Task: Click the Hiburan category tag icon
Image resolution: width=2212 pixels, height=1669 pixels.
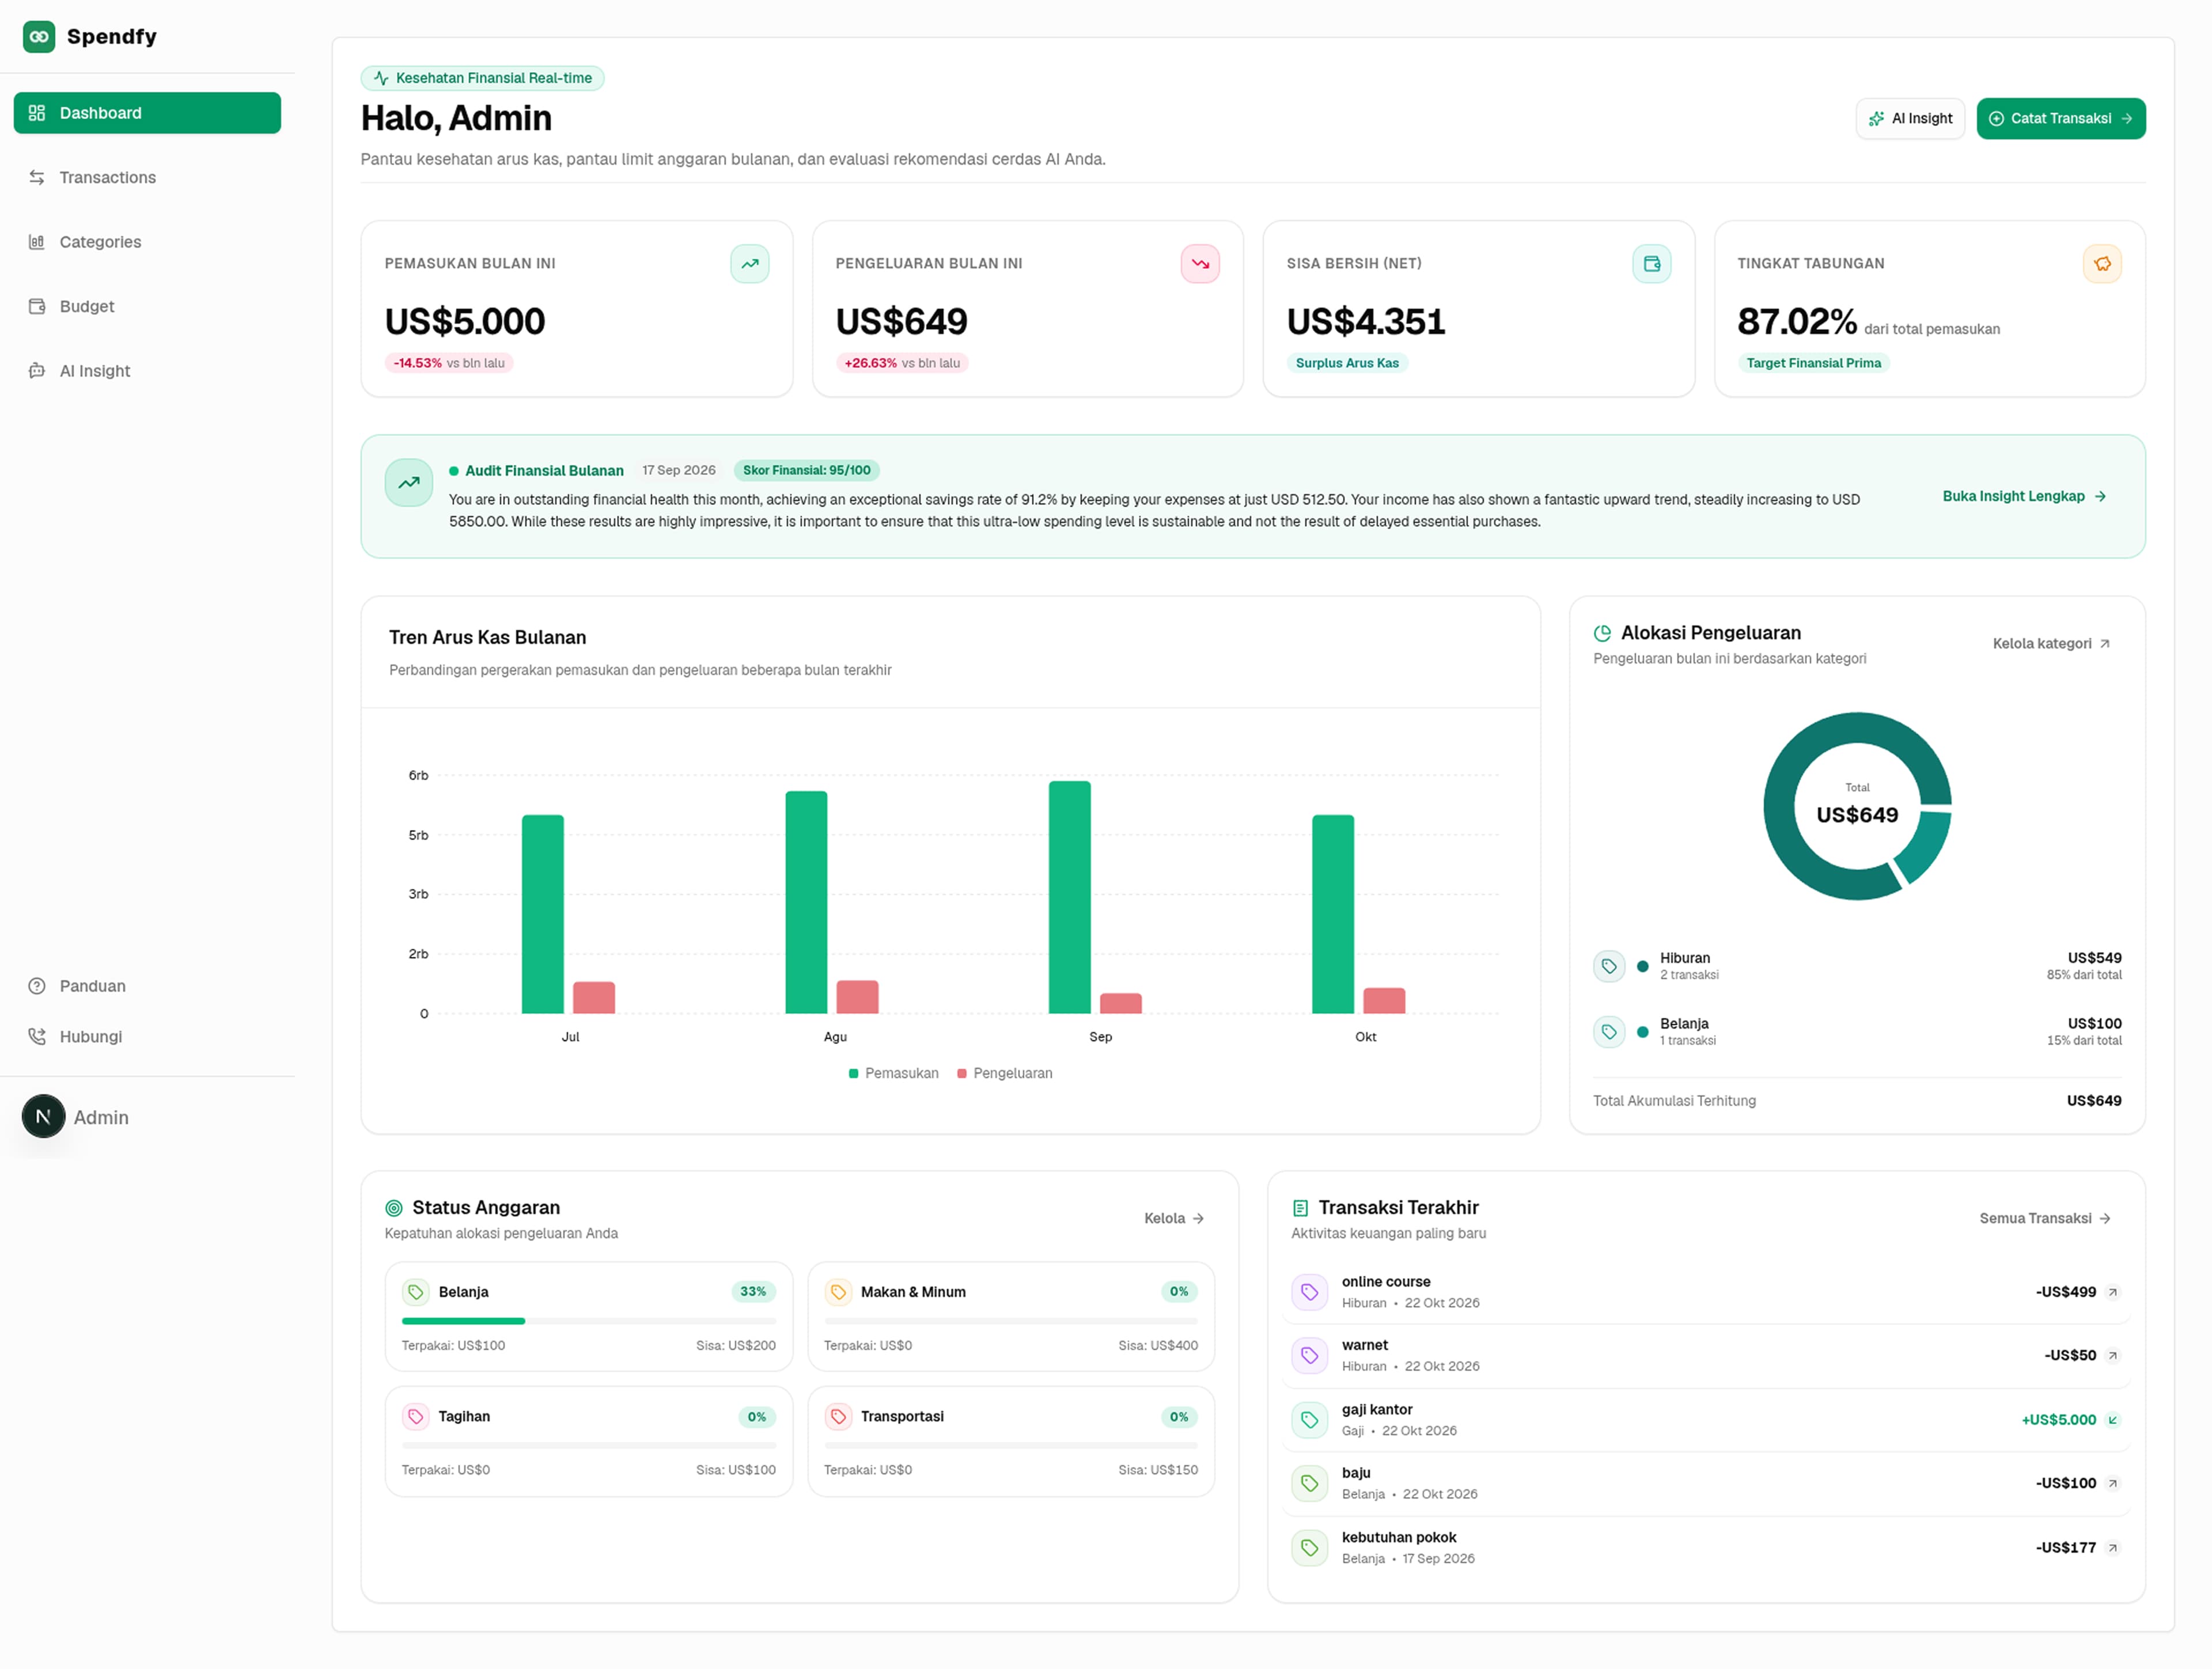Action: click(x=1609, y=966)
